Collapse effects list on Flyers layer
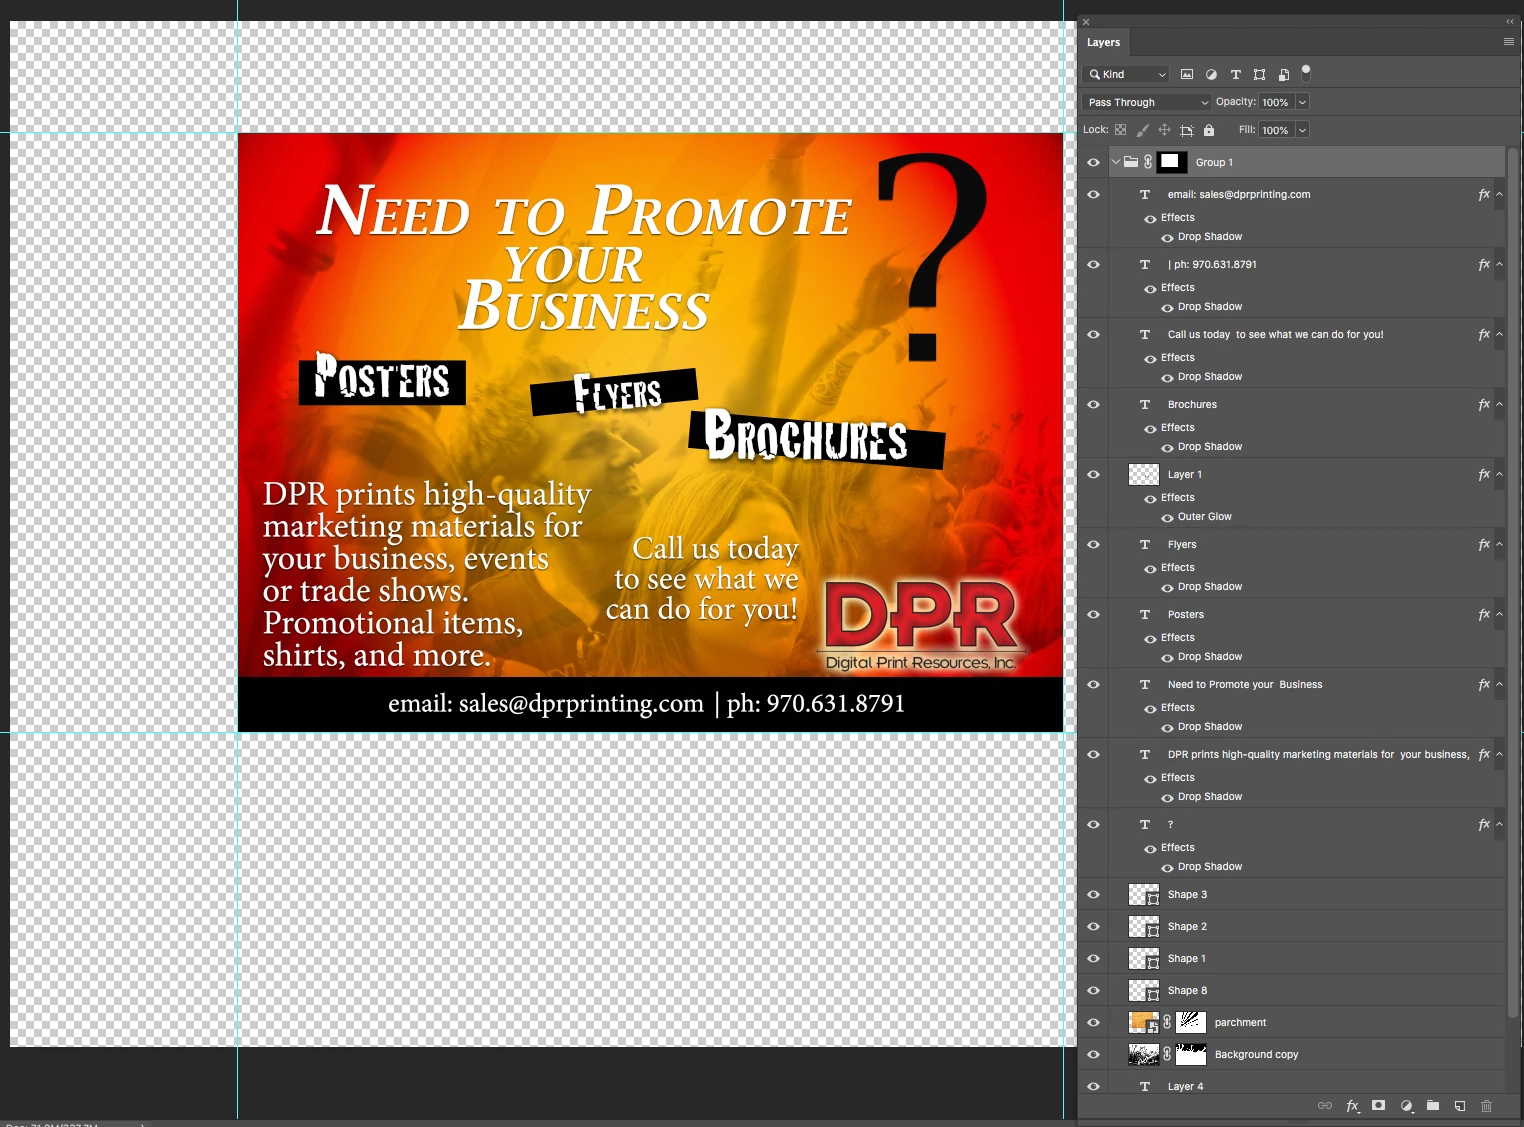This screenshot has width=1524, height=1127. (1499, 544)
